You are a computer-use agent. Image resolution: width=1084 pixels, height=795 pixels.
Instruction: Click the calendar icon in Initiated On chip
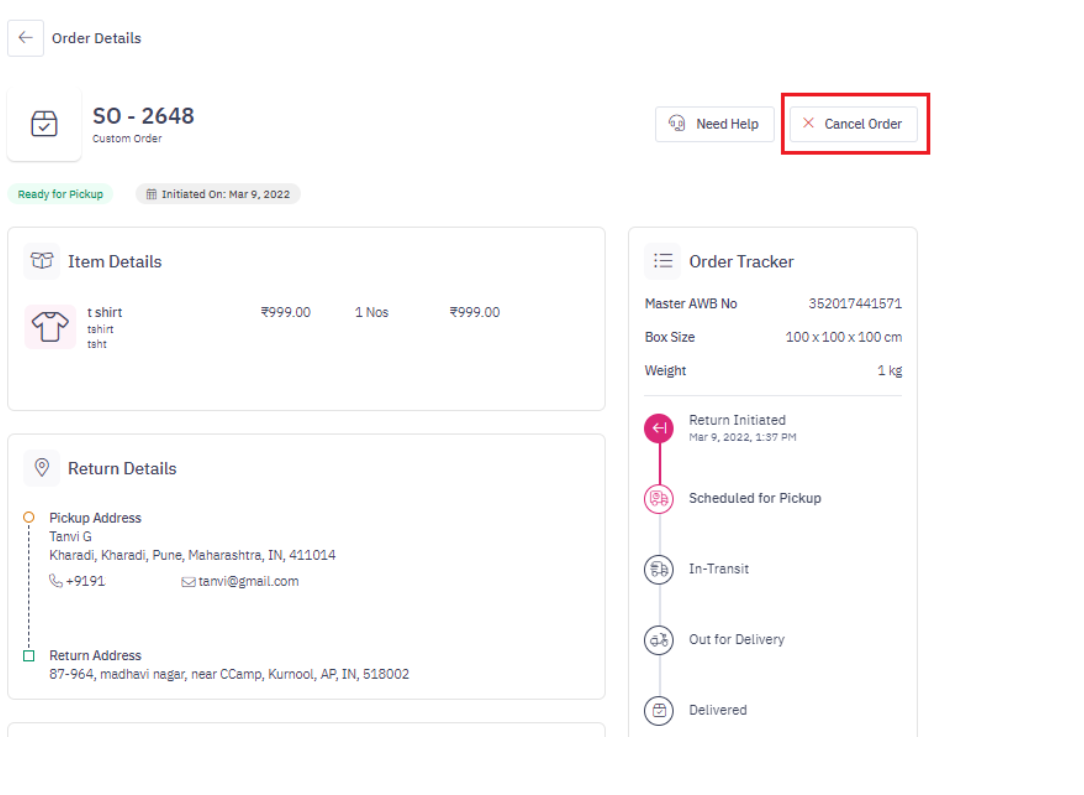pyautogui.click(x=151, y=194)
